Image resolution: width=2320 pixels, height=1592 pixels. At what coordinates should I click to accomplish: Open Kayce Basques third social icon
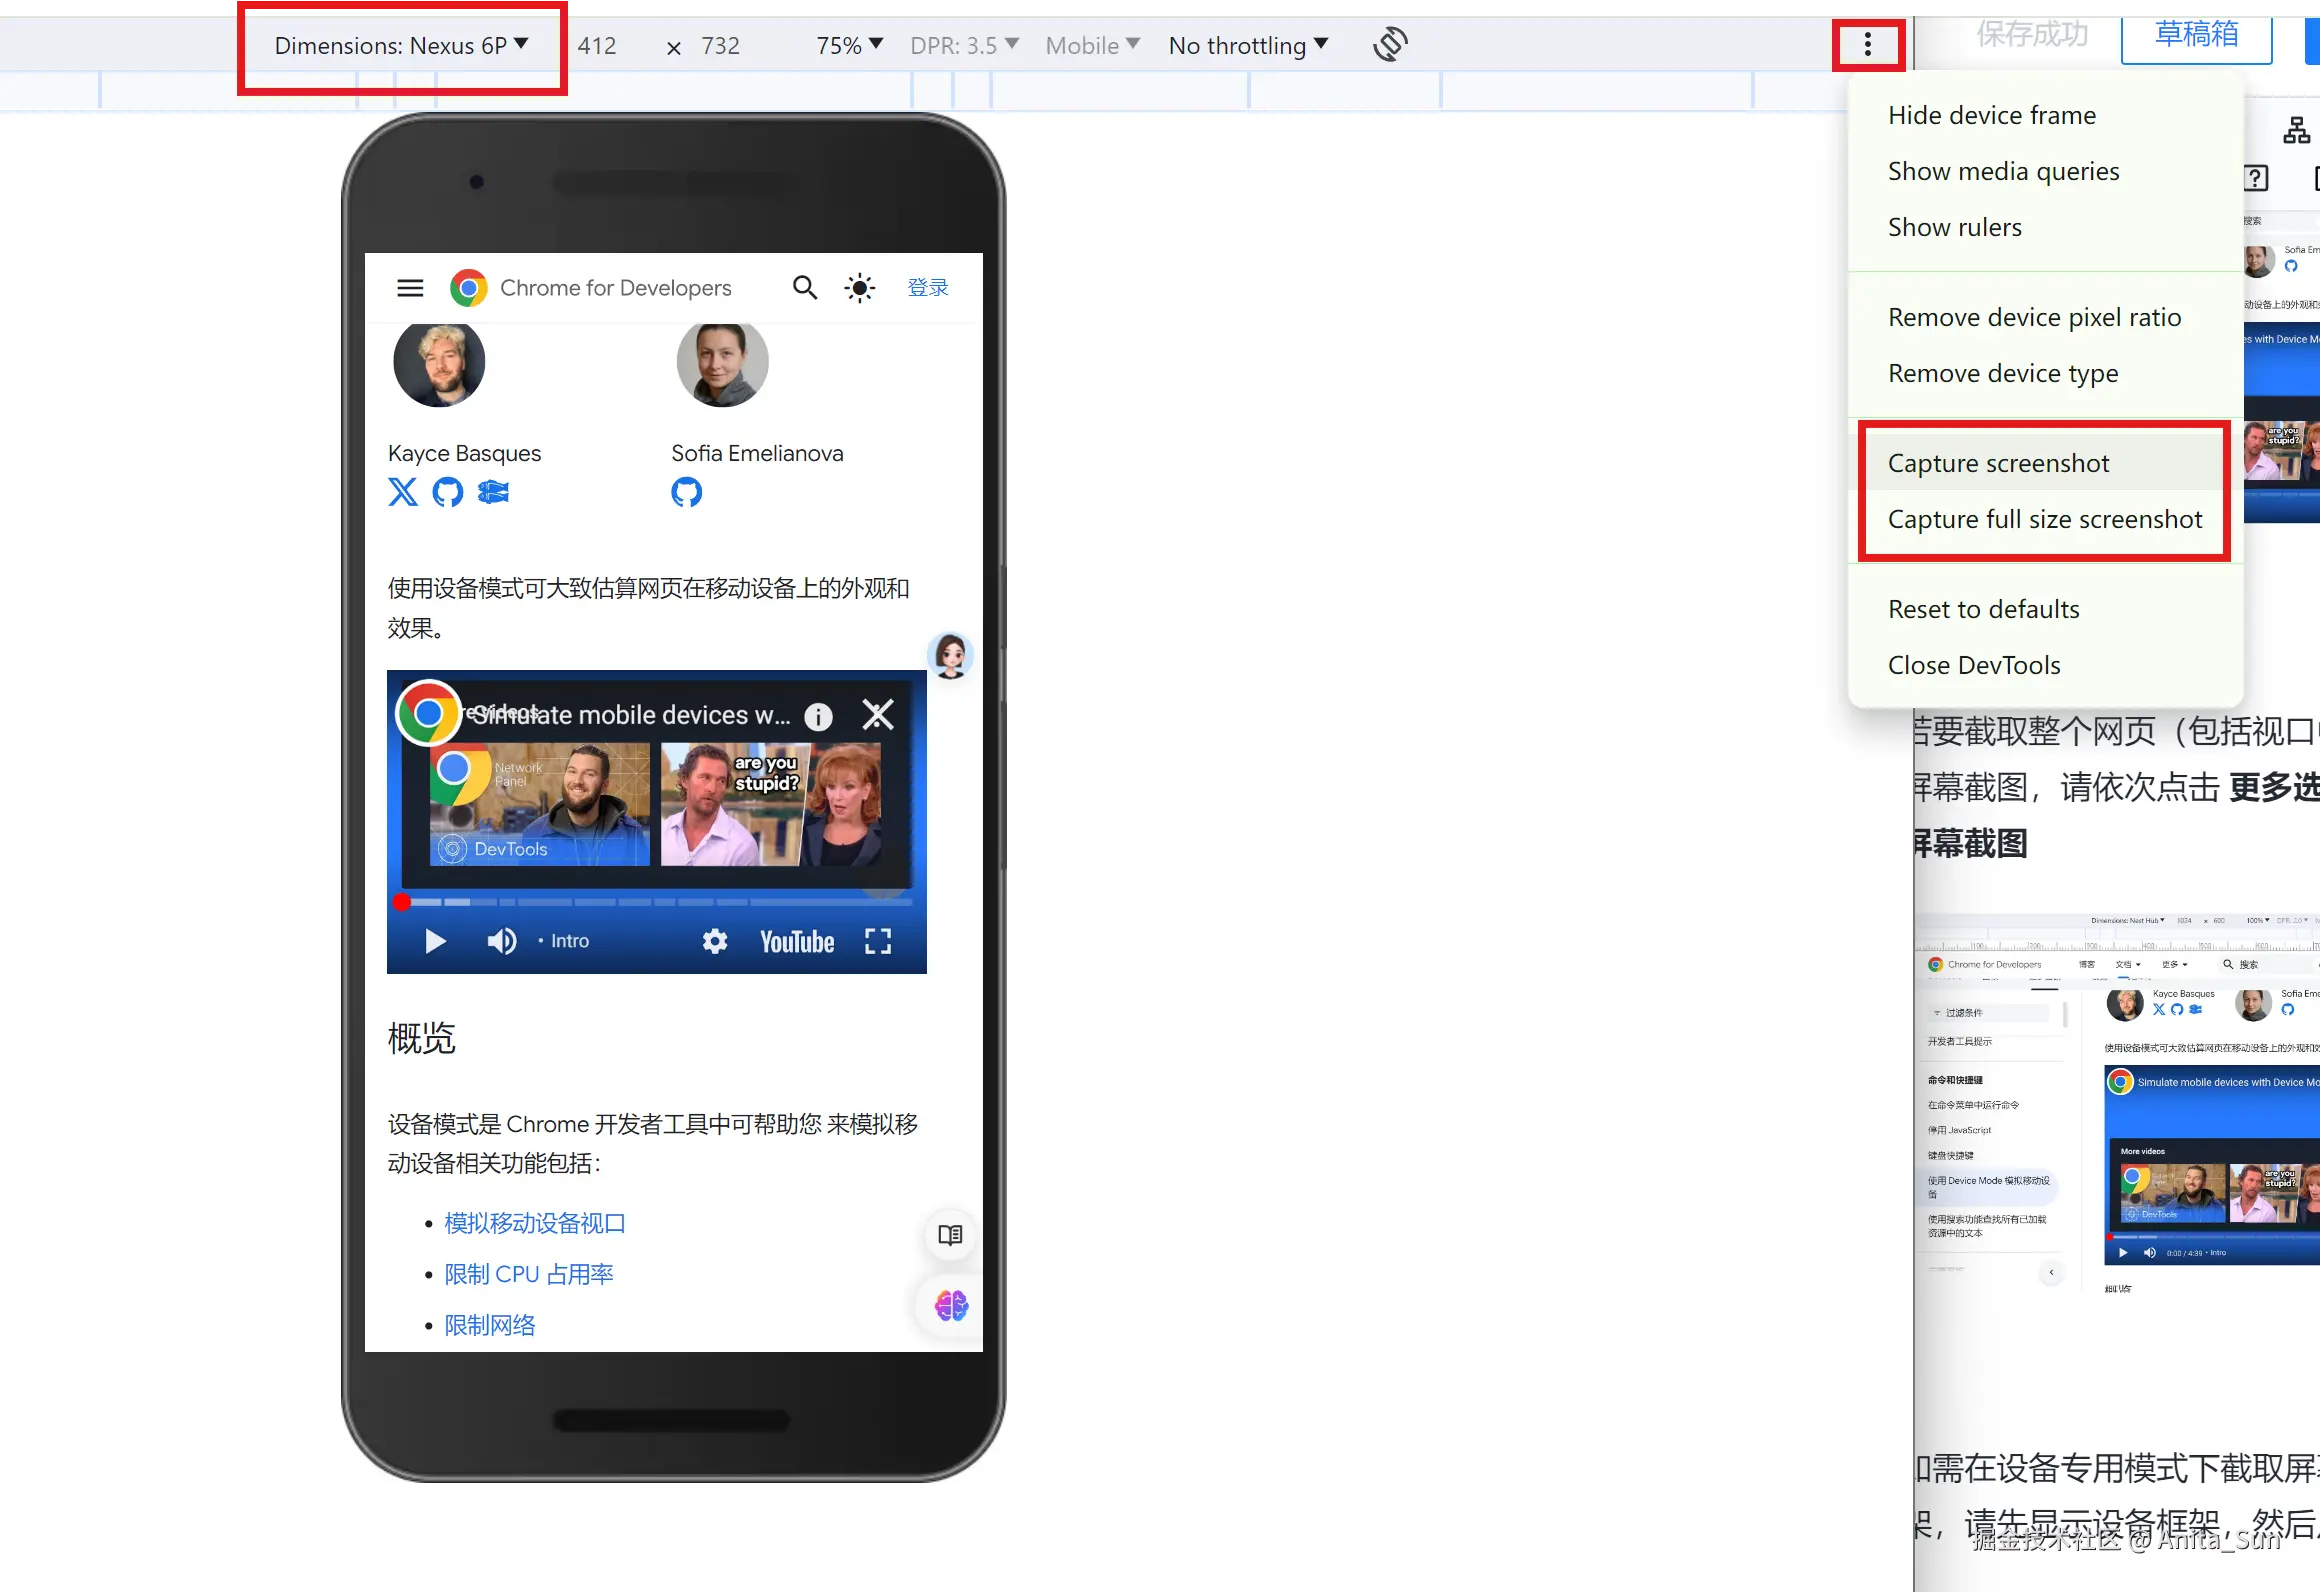tap(493, 492)
